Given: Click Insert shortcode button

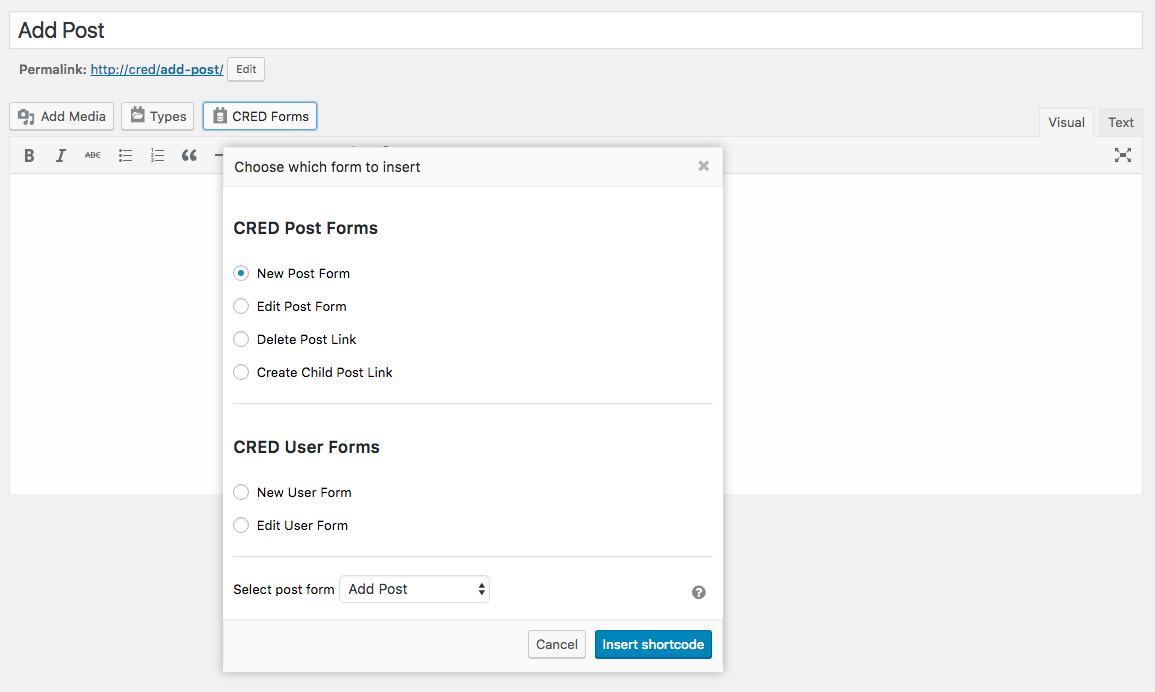Looking at the screenshot, I should click(x=653, y=644).
